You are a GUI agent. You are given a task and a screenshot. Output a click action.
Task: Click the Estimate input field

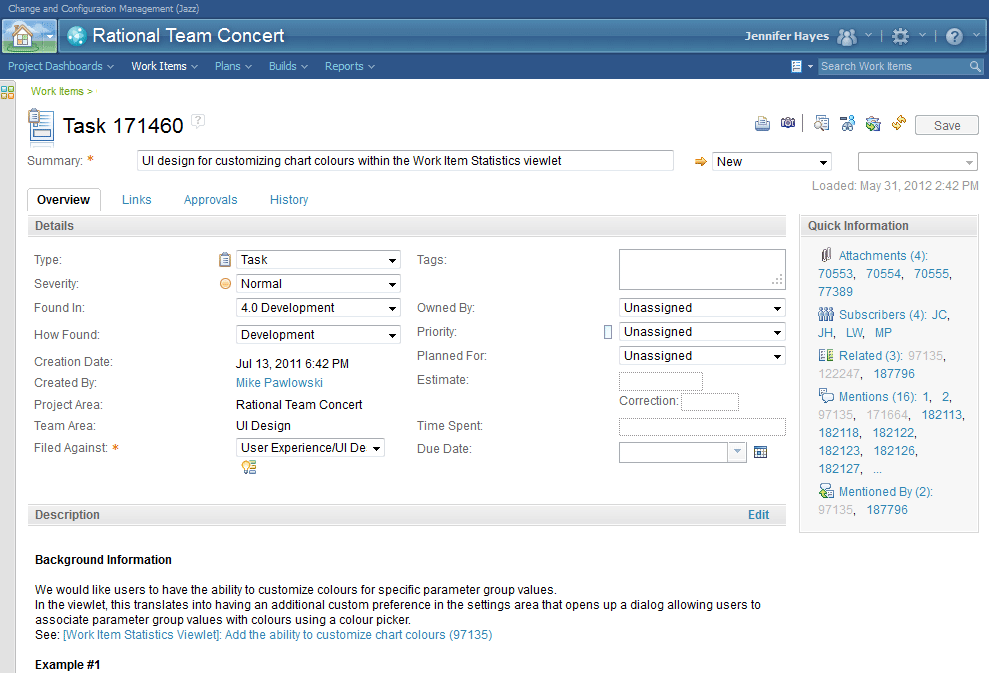[x=660, y=381]
